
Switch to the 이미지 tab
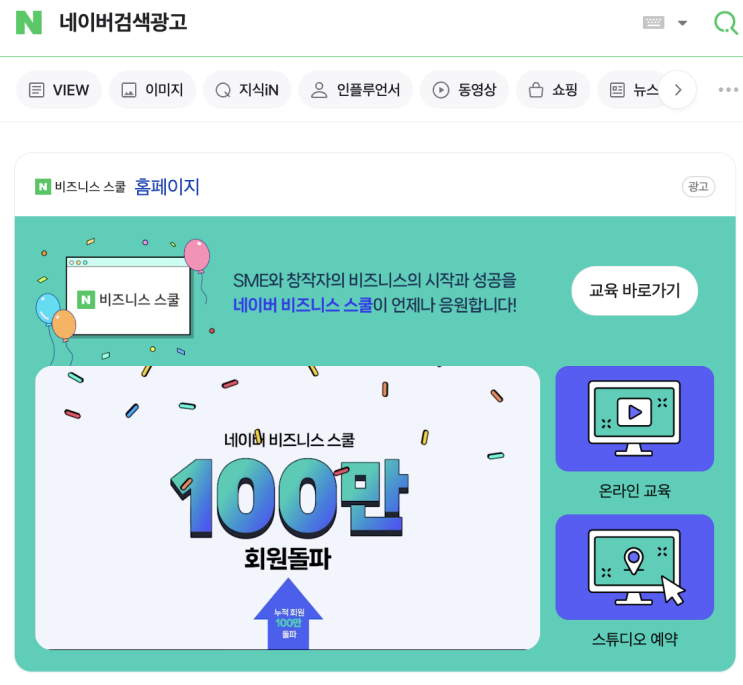152,90
